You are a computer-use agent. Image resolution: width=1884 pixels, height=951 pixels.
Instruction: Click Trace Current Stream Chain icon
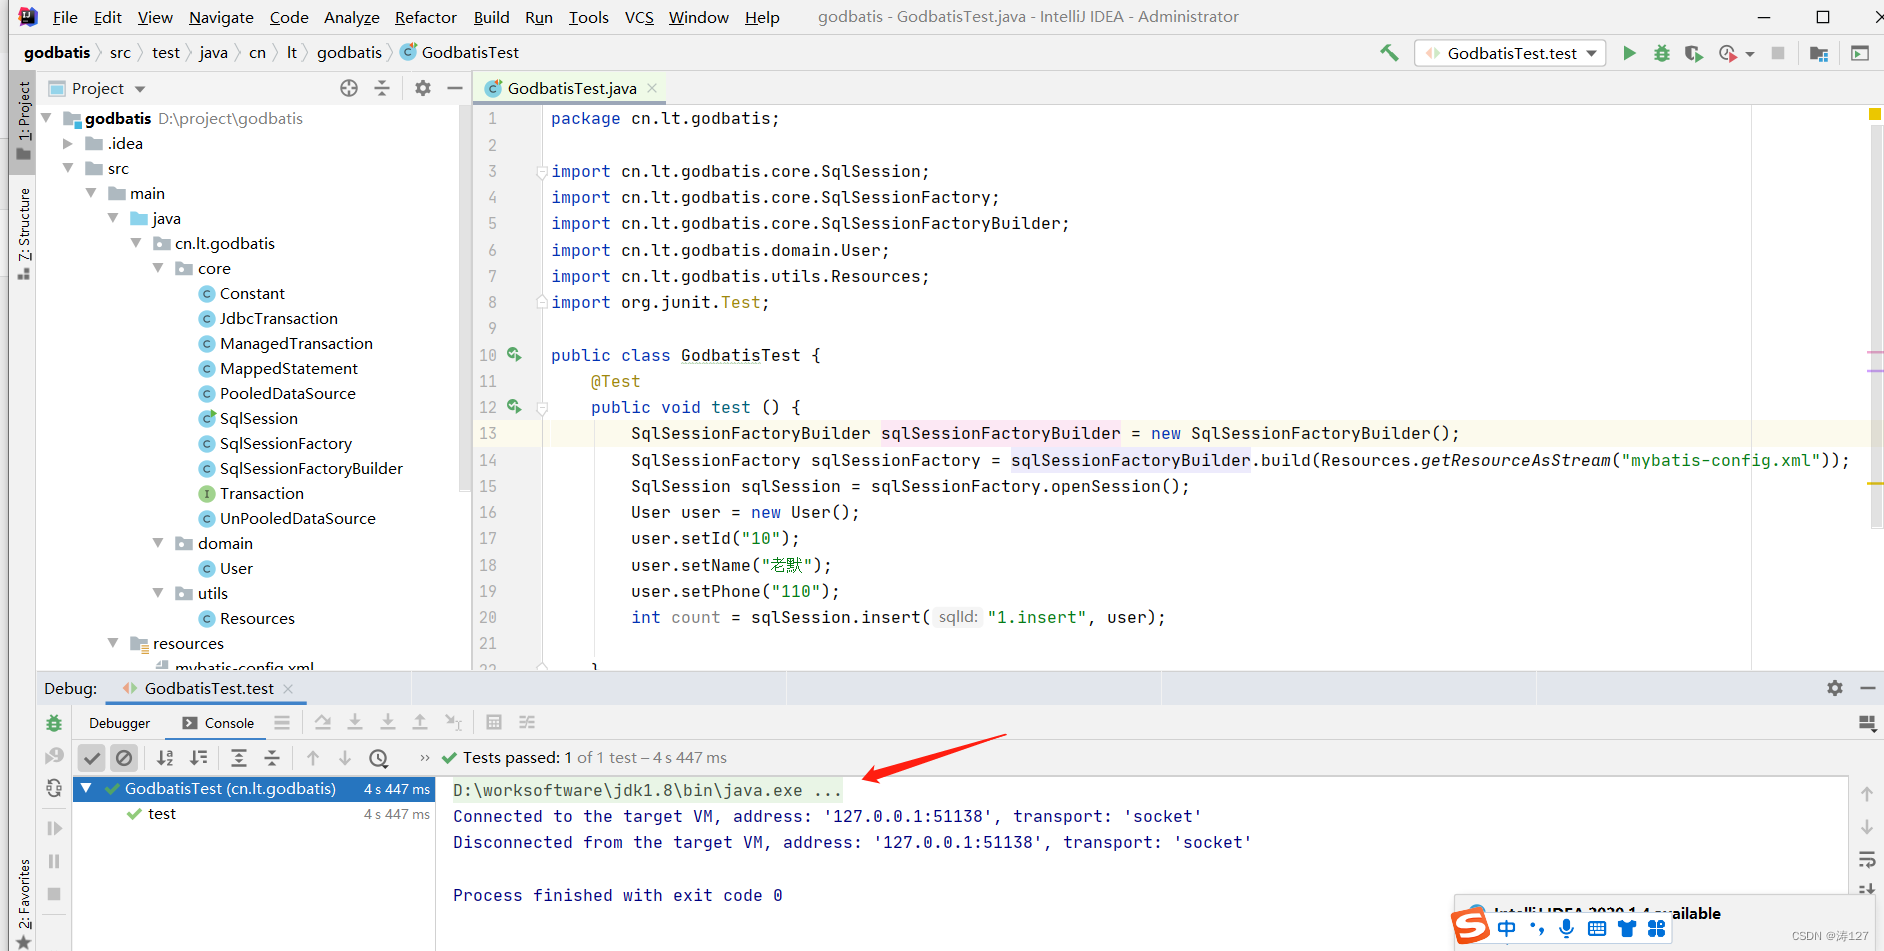coord(527,722)
